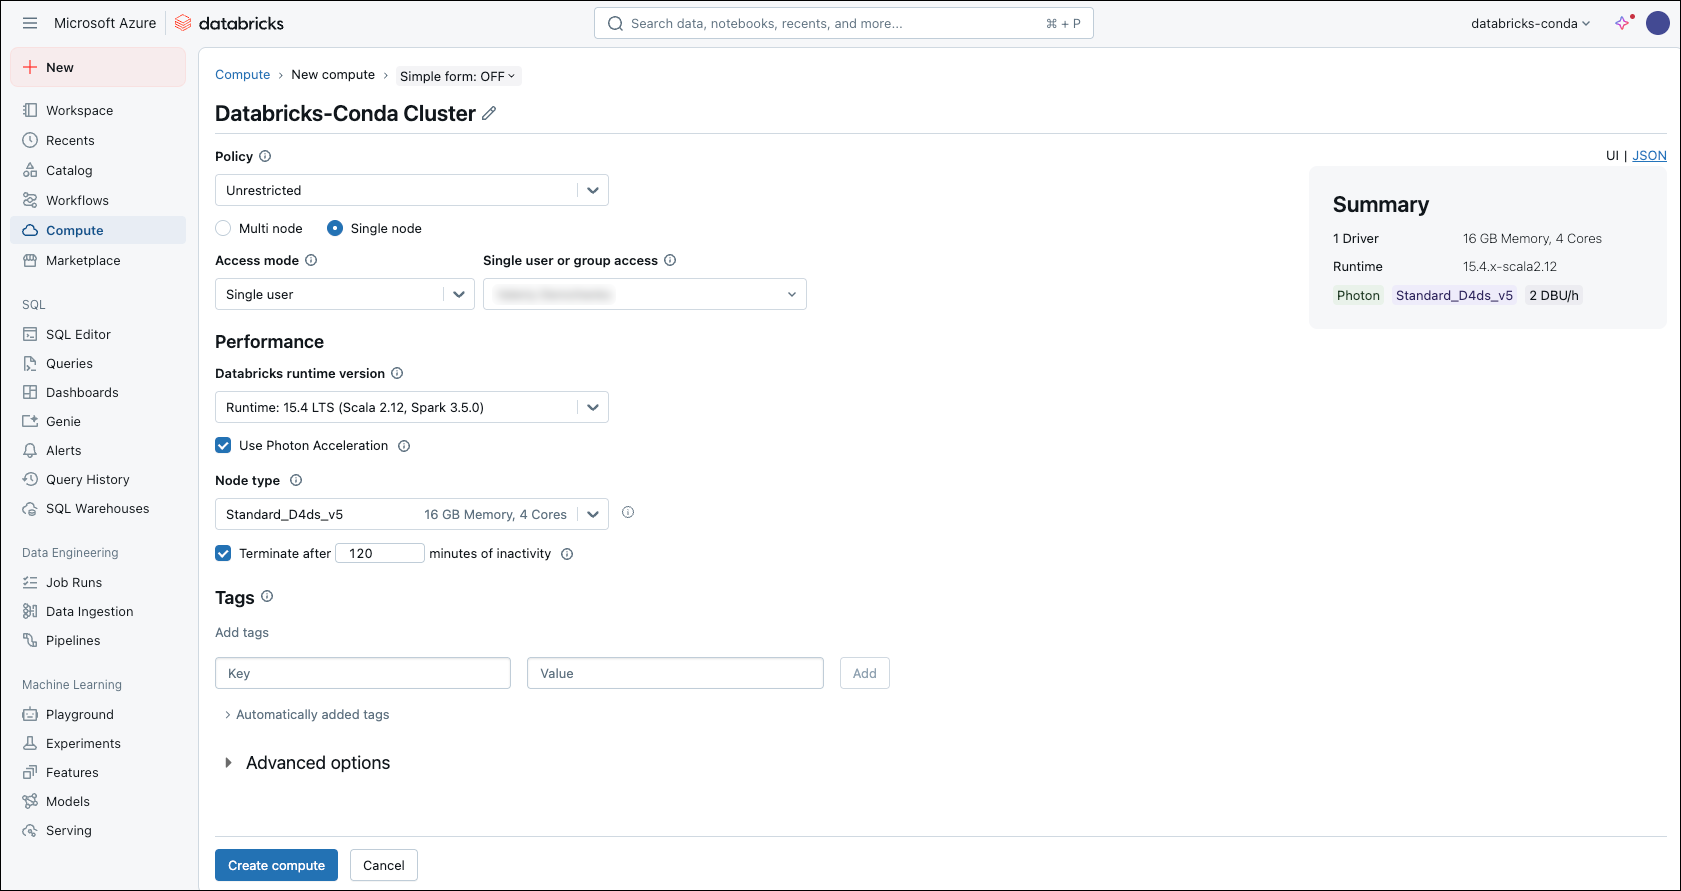Open Compute in the sidebar
Screen dimensions: 1681x891
coord(98,230)
